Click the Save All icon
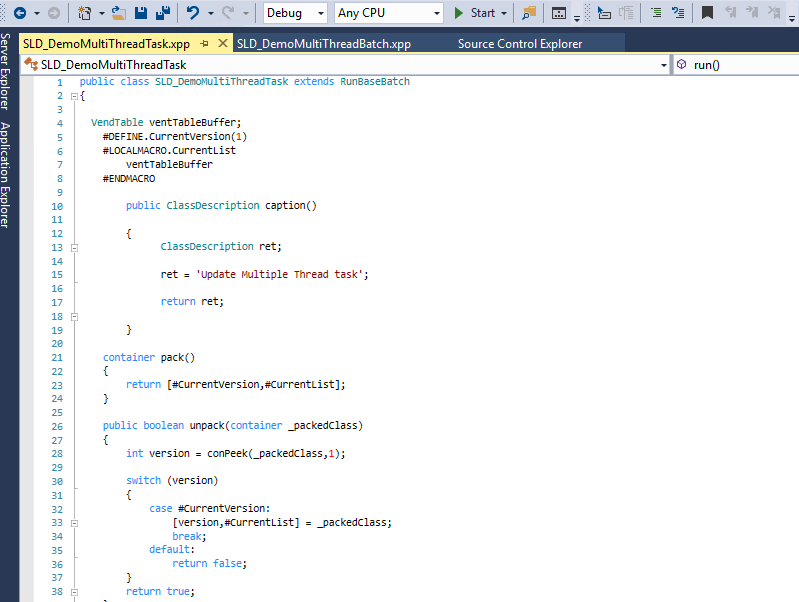The image size is (799, 602). [163, 13]
